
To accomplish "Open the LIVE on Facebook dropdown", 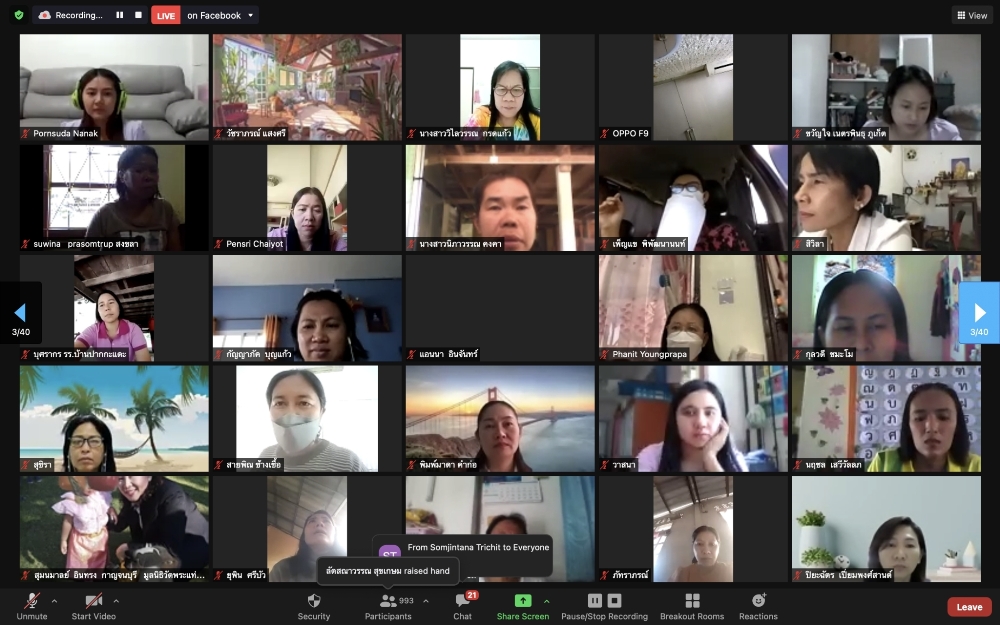I will pos(249,15).
